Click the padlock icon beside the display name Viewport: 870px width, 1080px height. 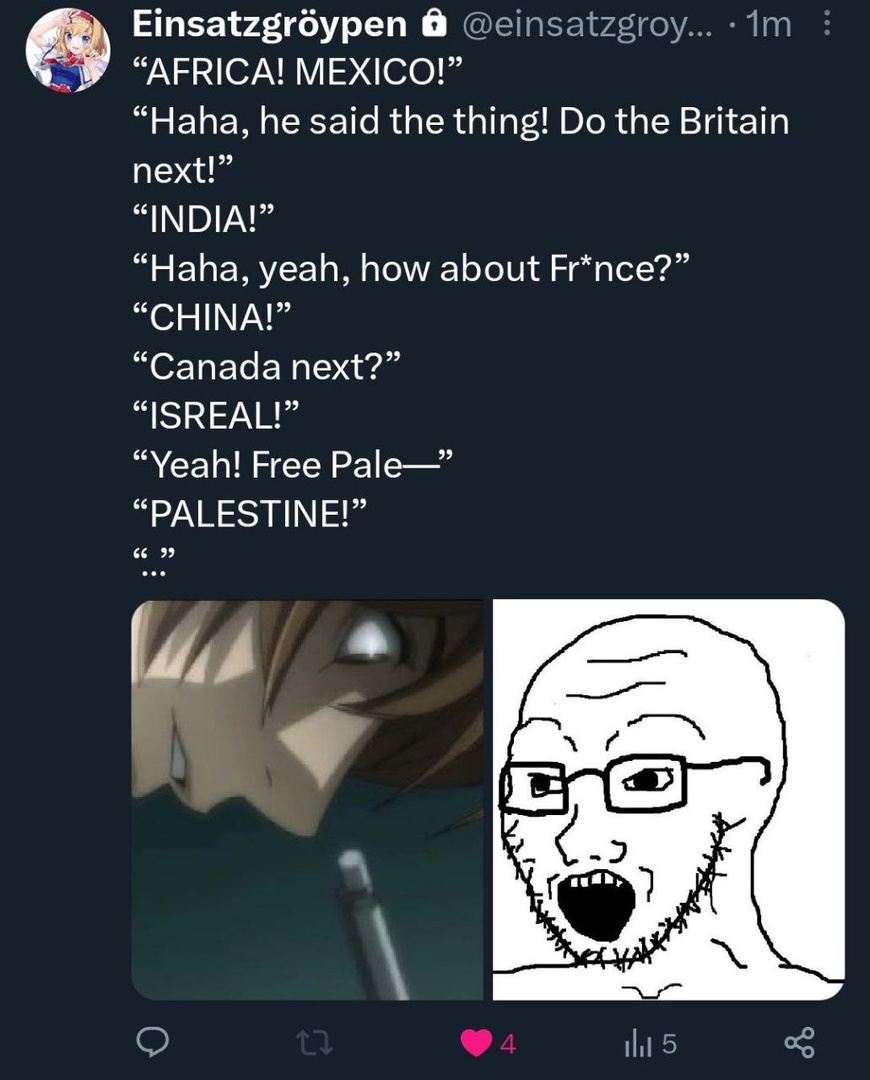tap(432, 25)
